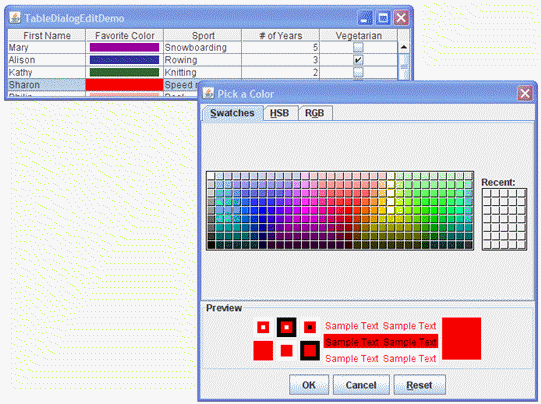Viewport: 541px width, 404px height.
Task: Click Mary's purple favorite color cell
Action: (124, 47)
